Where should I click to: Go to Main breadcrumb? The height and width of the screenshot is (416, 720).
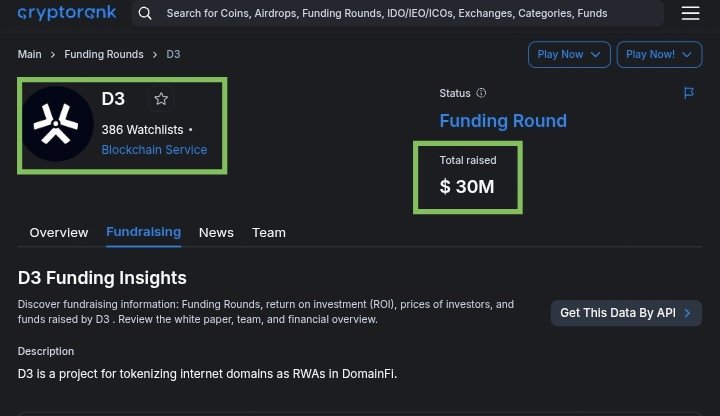[x=29, y=54]
